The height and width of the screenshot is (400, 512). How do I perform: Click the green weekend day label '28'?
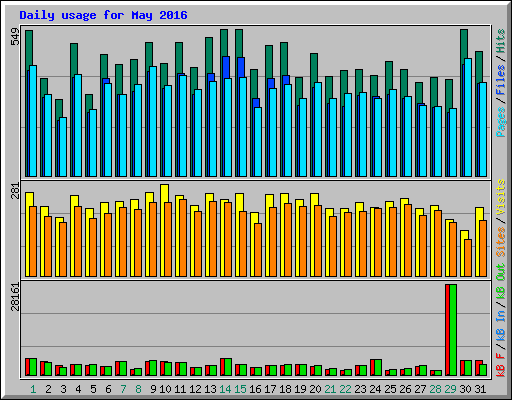(x=435, y=389)
